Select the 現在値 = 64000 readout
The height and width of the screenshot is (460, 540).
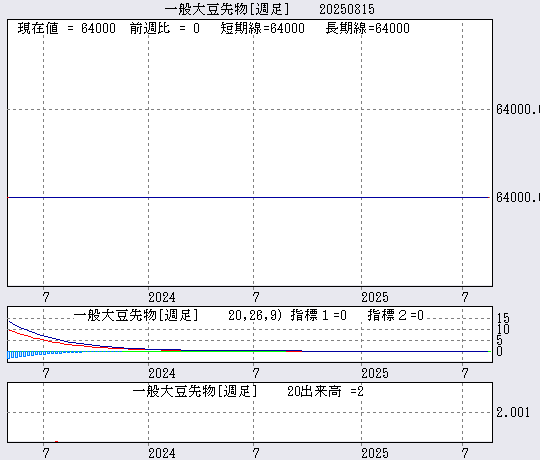coord(66,28)
